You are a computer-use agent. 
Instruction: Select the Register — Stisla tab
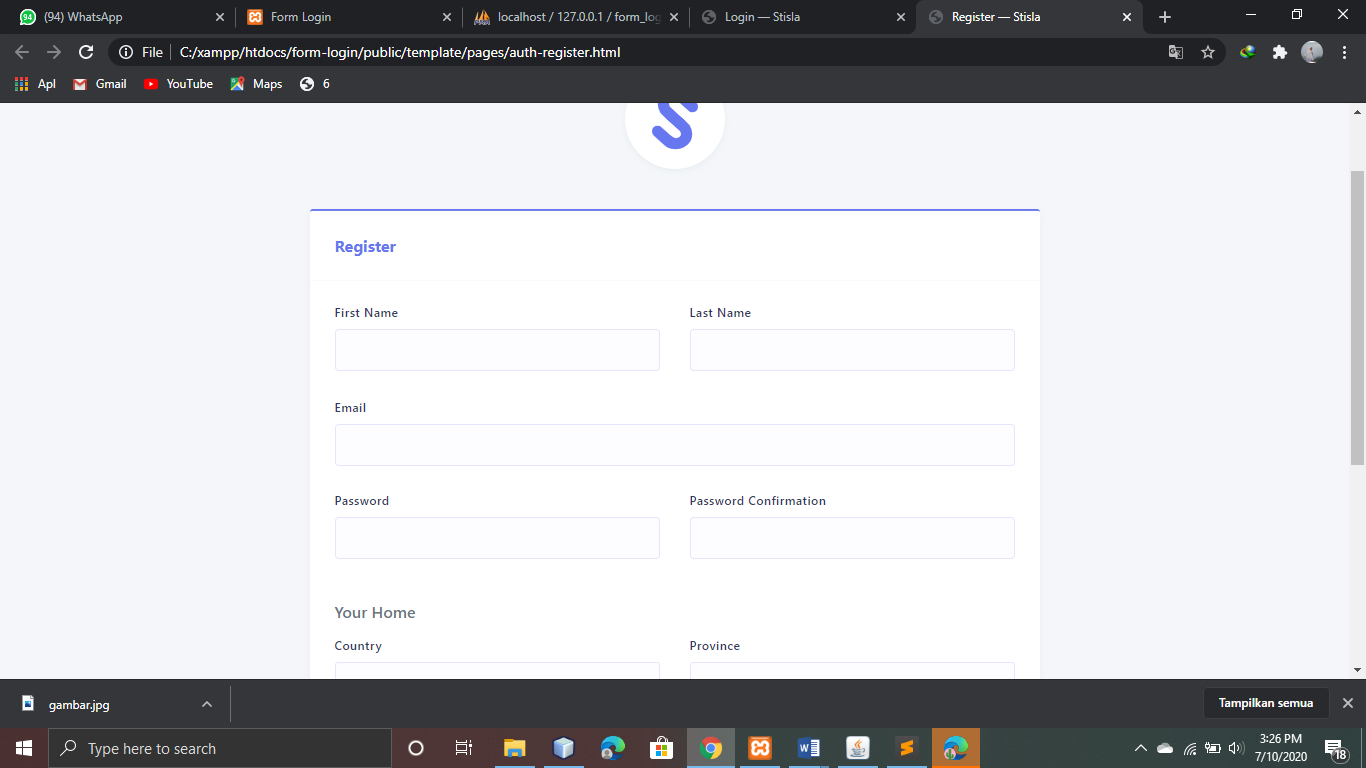[x=1030, y=17]
